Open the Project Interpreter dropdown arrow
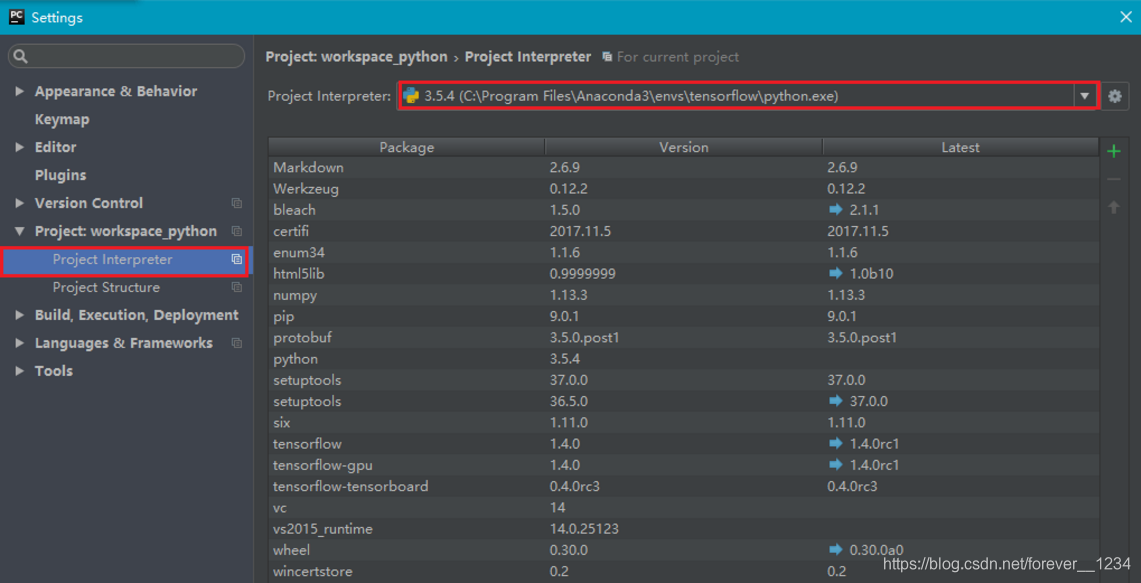 1084,96
